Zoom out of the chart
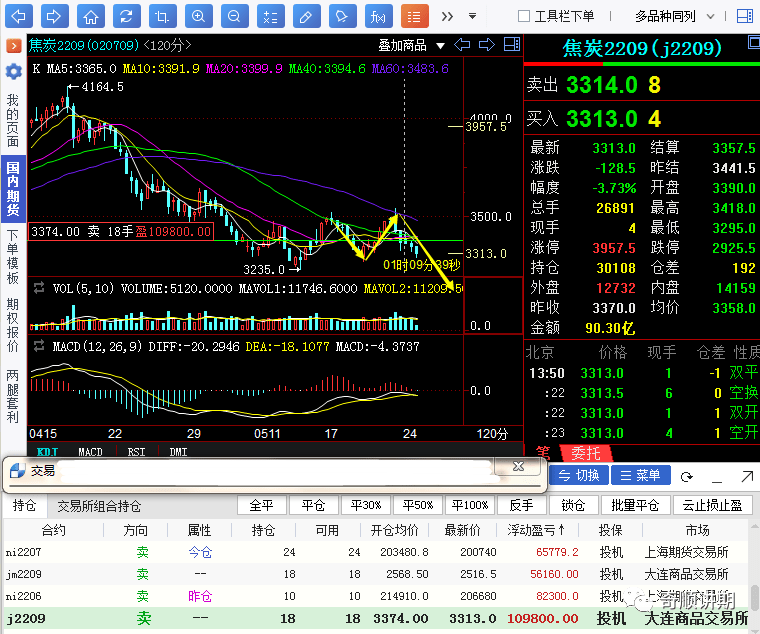This screenshot has width=760, height=634. [233, 16]
